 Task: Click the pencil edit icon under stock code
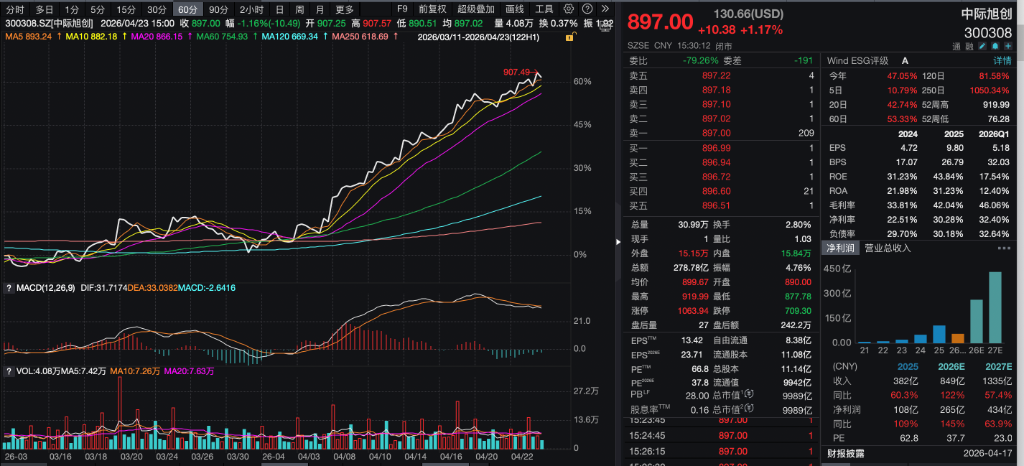click(984, 46)
